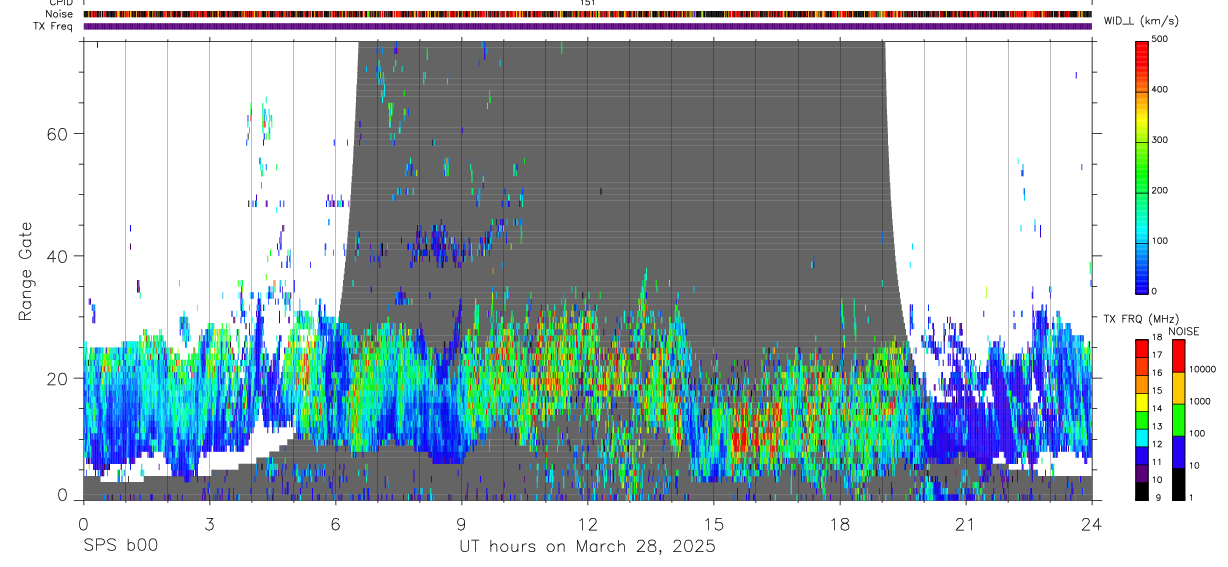Click the Noise strip above the plot
Viewport: 1228px width, 567px height.
[x=588, y=14]
